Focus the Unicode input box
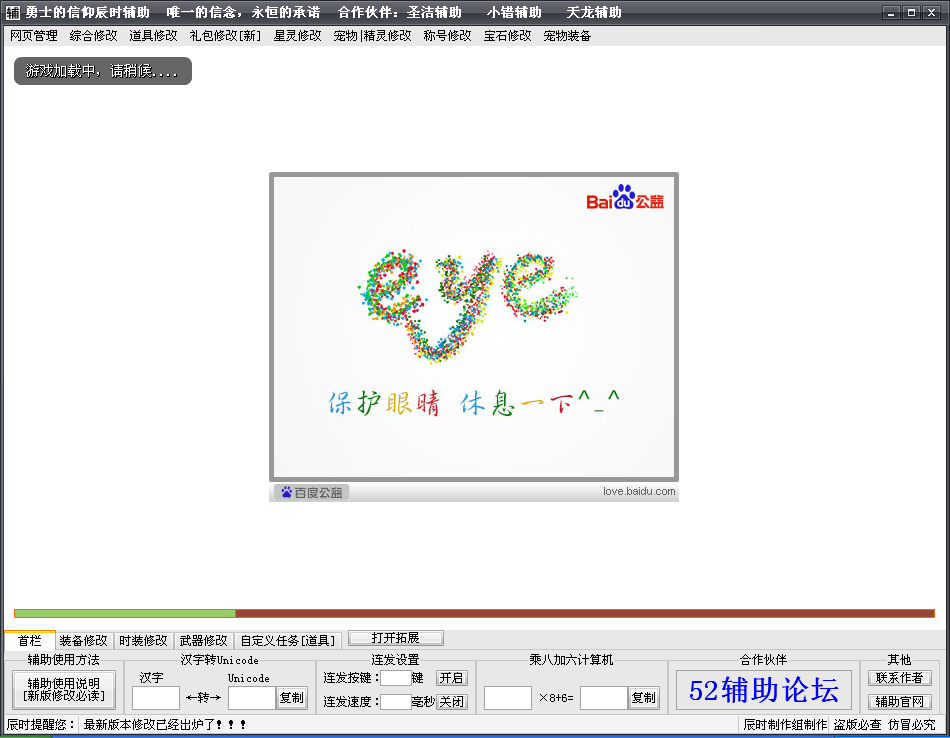This screenshot has height=738, width=950. (x=252, y=697)
